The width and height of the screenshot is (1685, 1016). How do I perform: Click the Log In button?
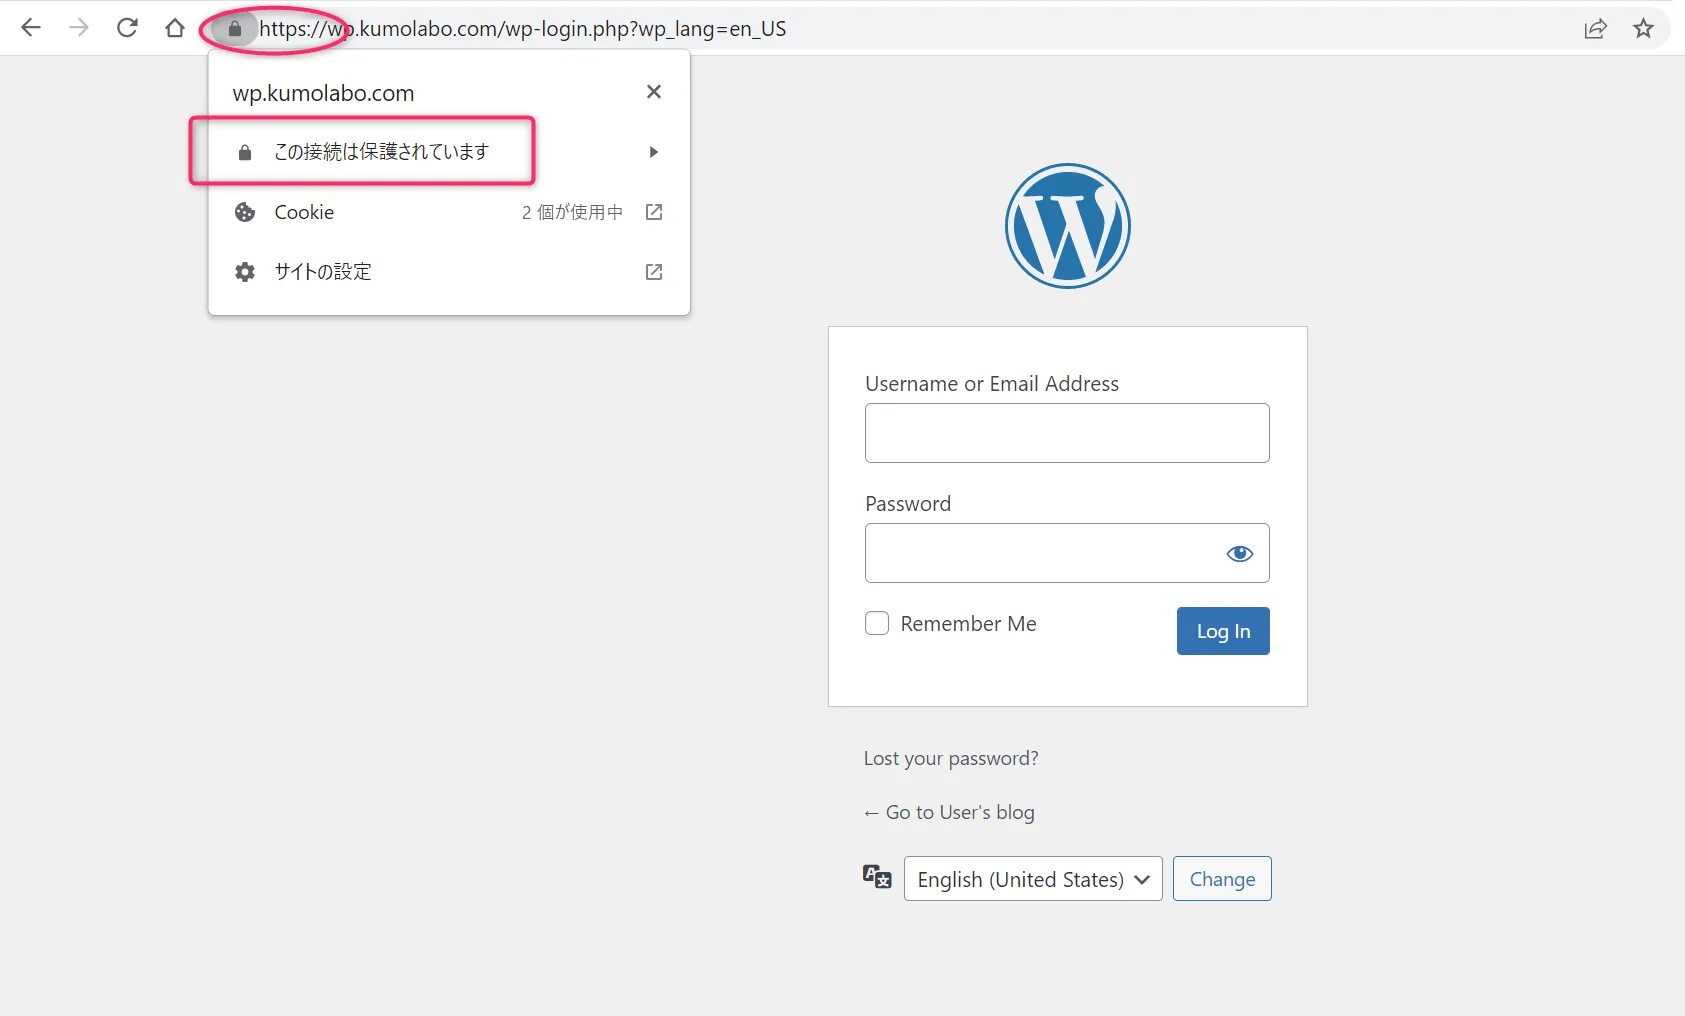tap(1222, 631)
